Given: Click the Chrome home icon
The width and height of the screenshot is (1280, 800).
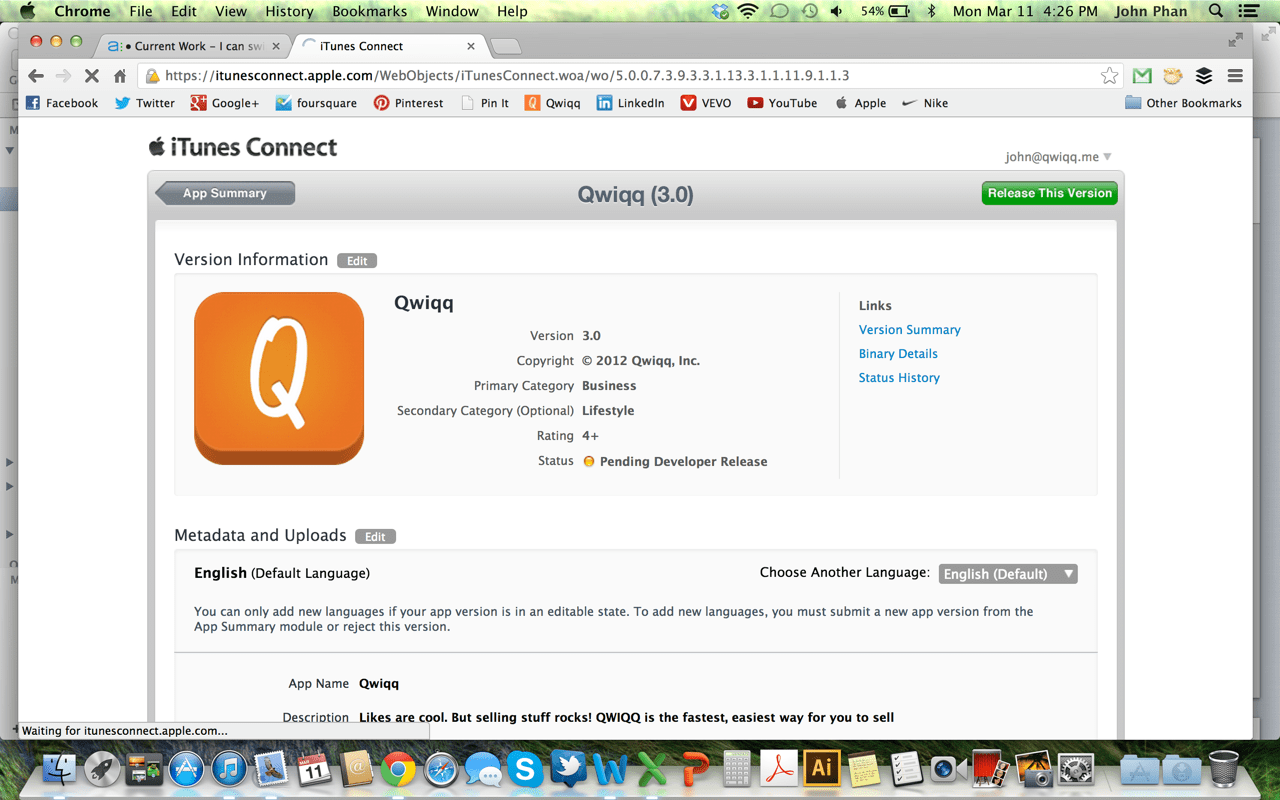Looking at the screenshot, I should [x=120, y=76].
